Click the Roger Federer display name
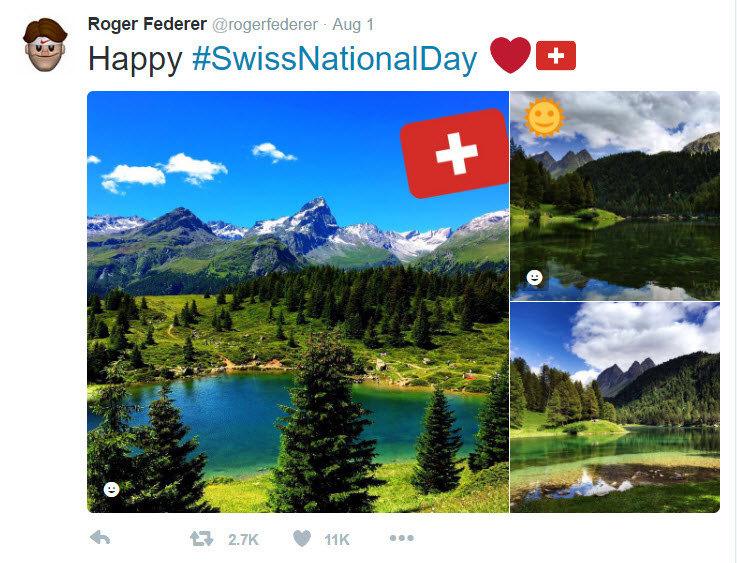Viewport: 737px width, 563px height. tap(147, 23)
